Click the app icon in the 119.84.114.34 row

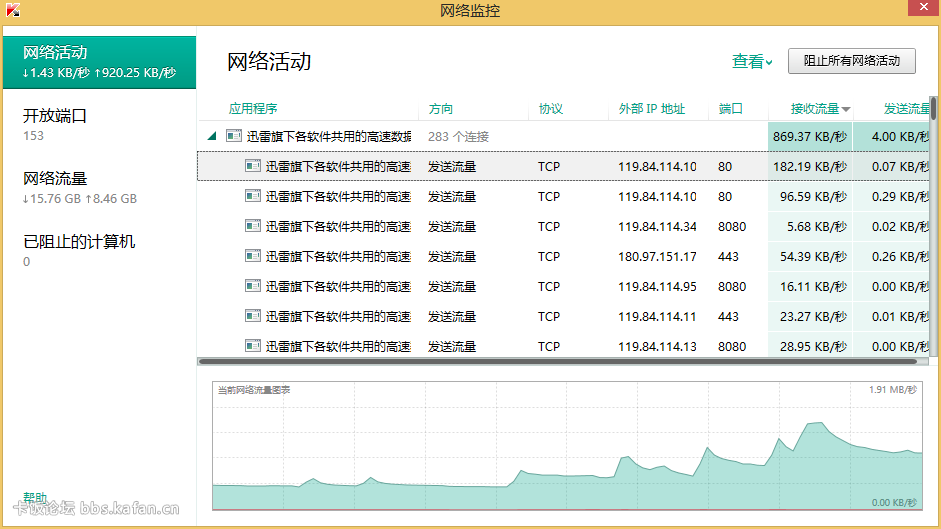click(x=253, y=226)
